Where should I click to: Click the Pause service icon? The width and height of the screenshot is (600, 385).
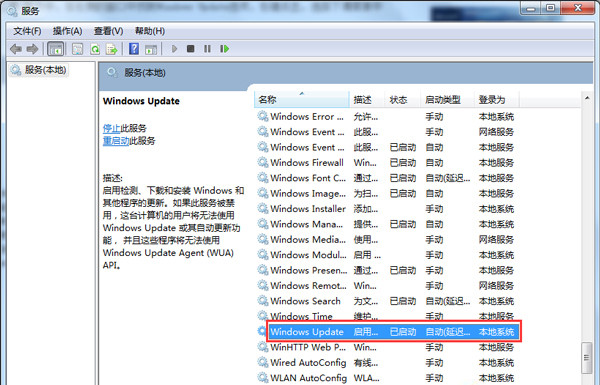click(x=207, y=49)
